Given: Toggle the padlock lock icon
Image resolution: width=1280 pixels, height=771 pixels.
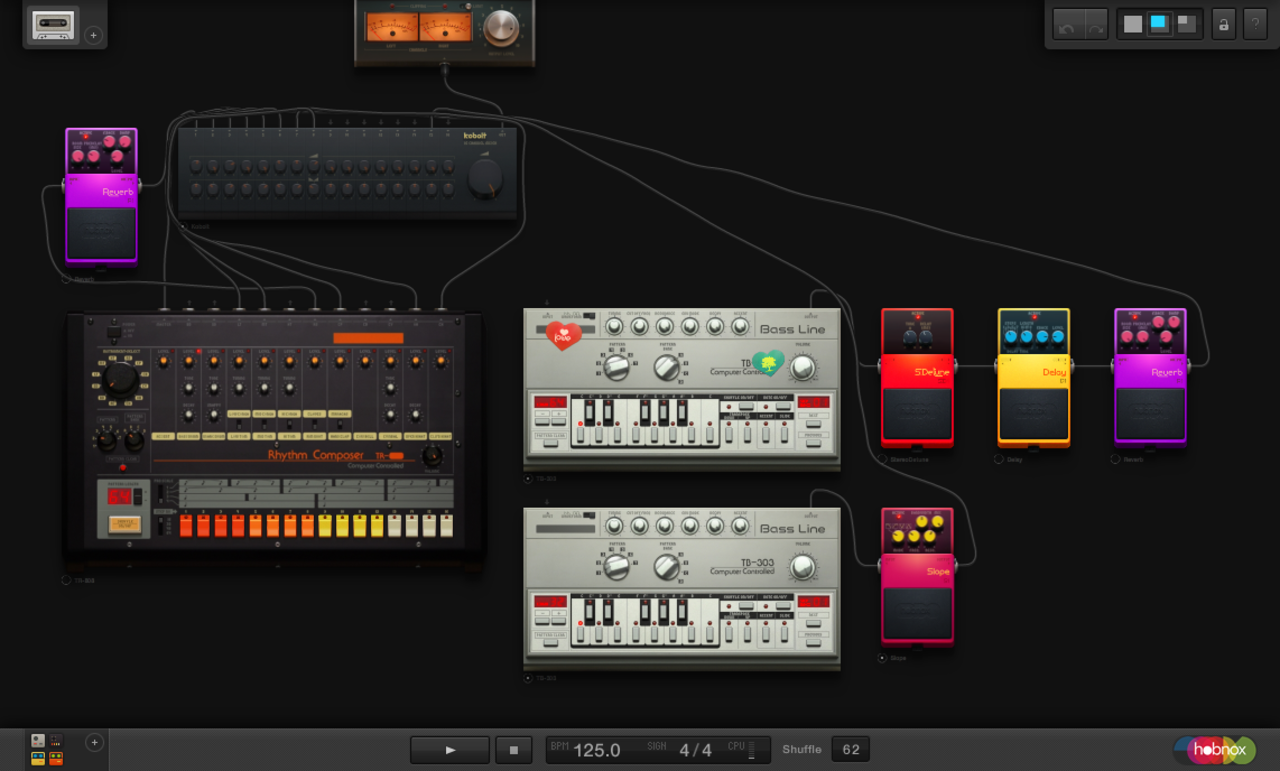Looking at the screenshot, I should [1223, 24].
